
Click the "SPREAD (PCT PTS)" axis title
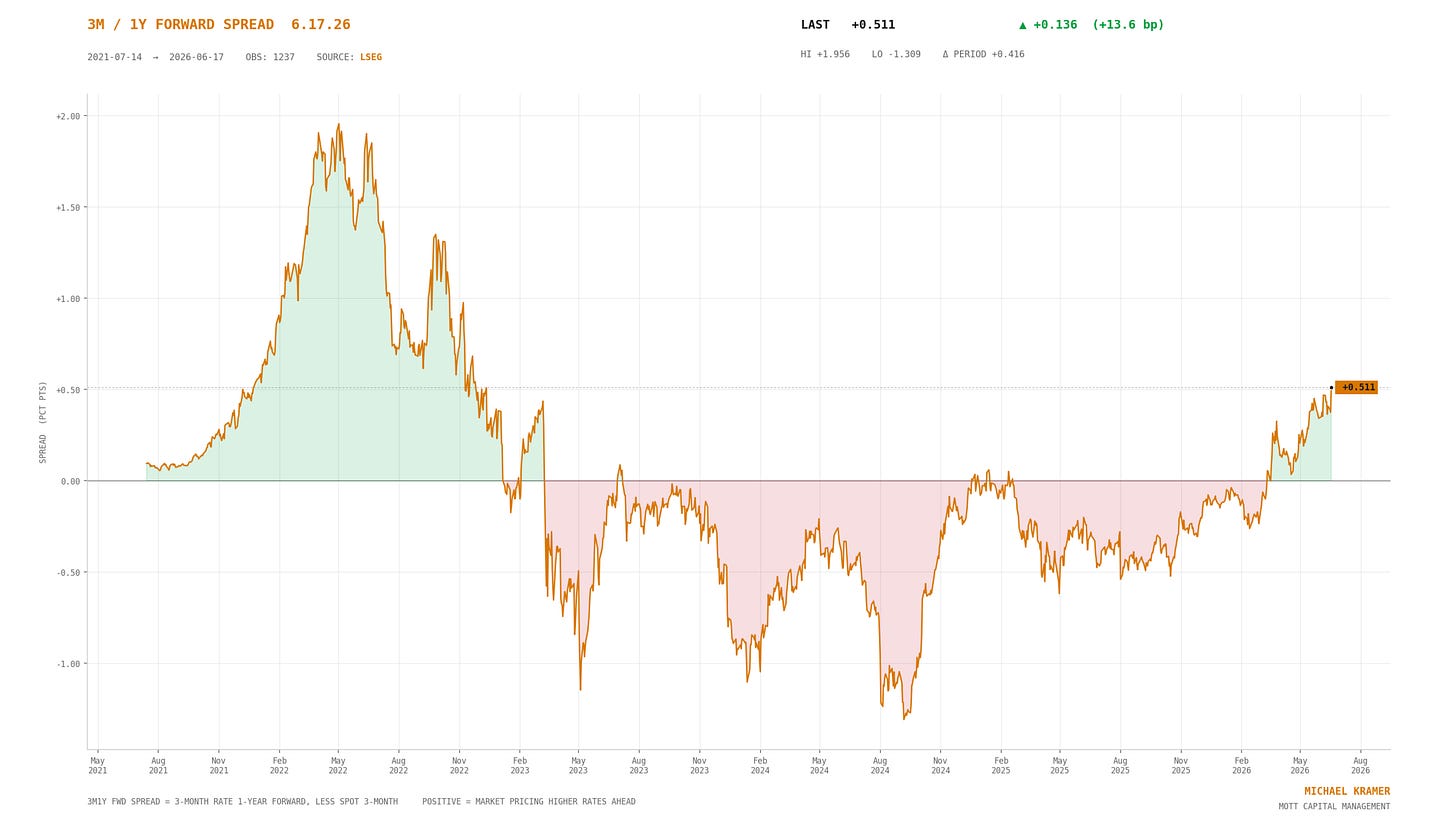coord(43,422)
